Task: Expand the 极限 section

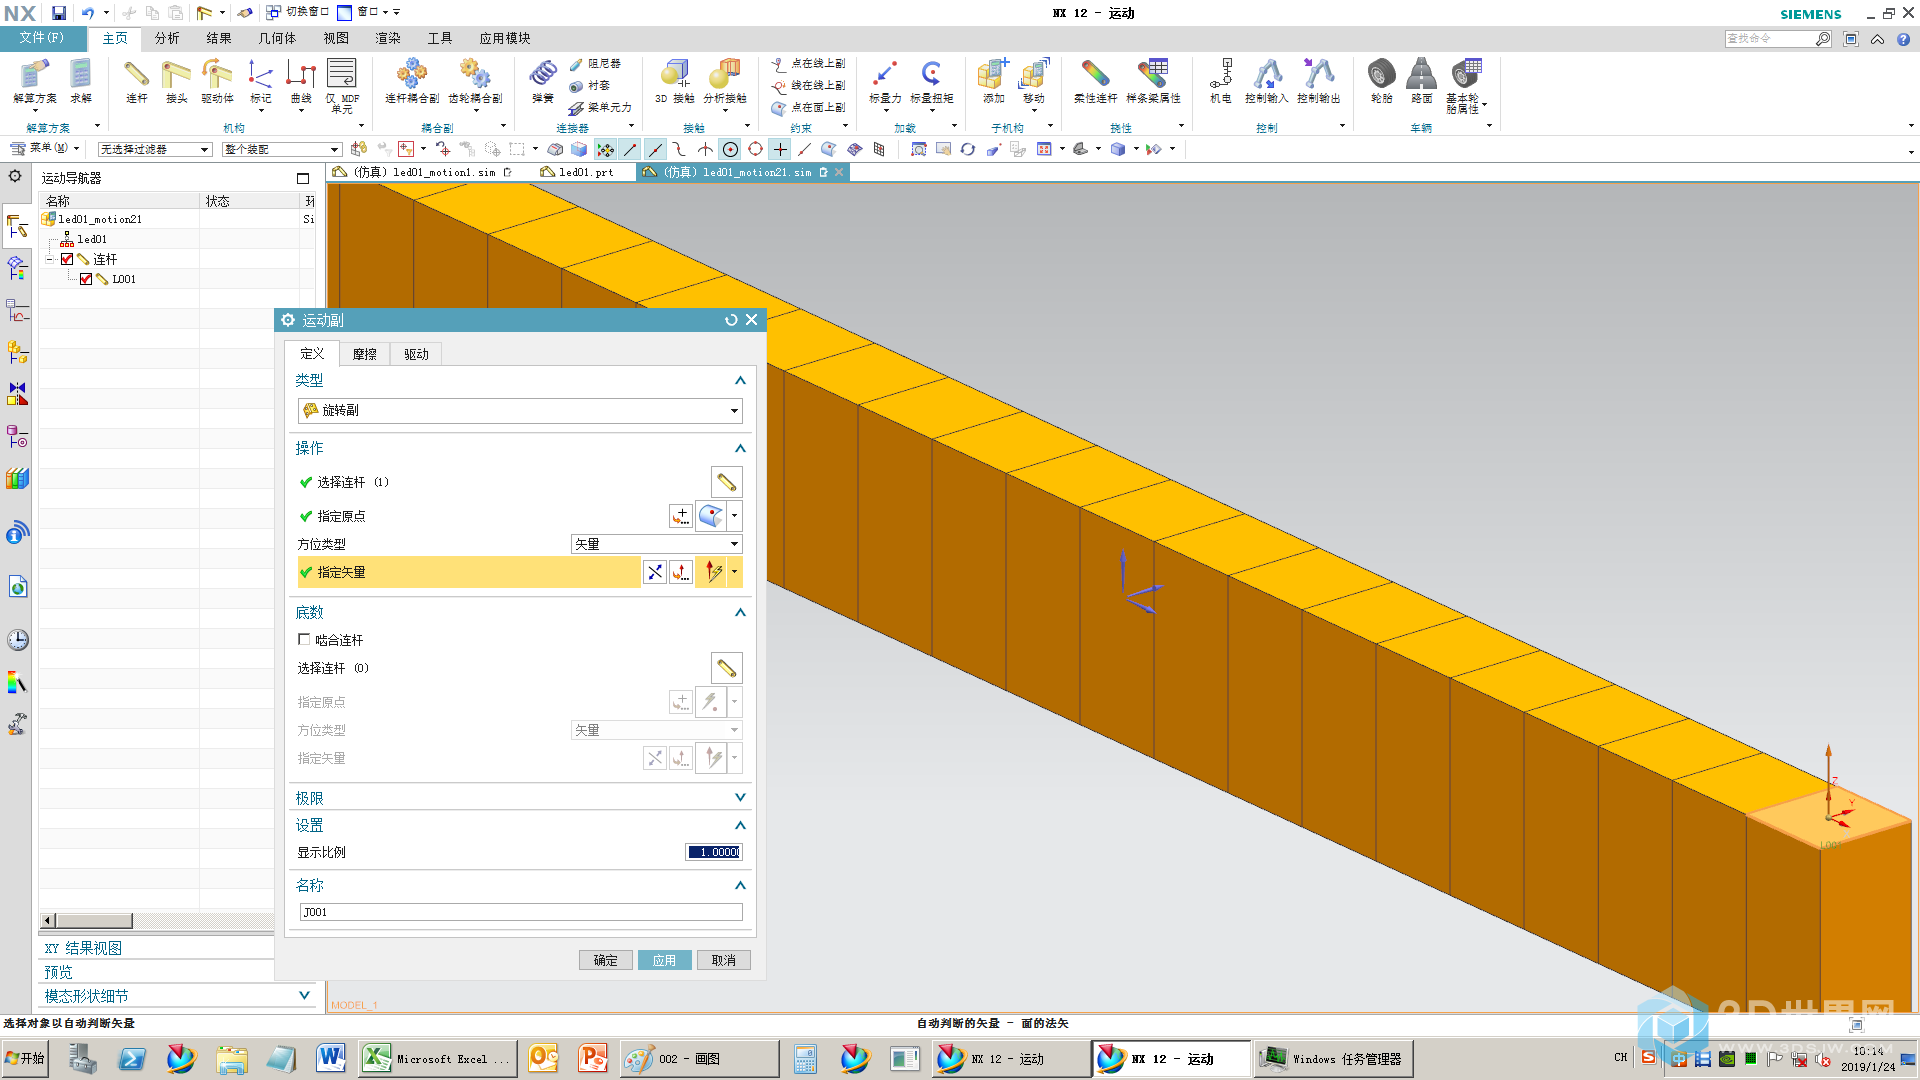Action: point(740,797)
